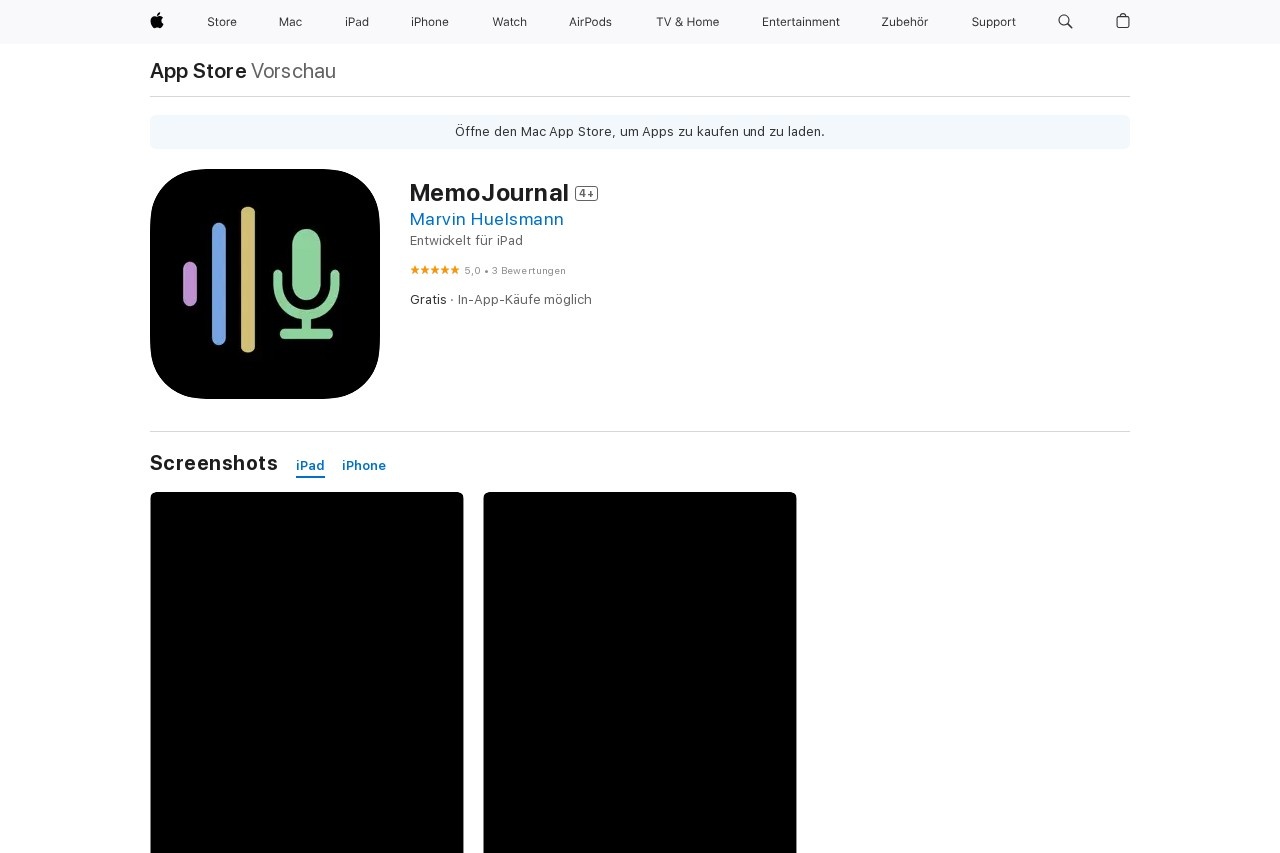Click the five-star rating stars
Viewport: 1280px width, 853px height.
[435, 270]
